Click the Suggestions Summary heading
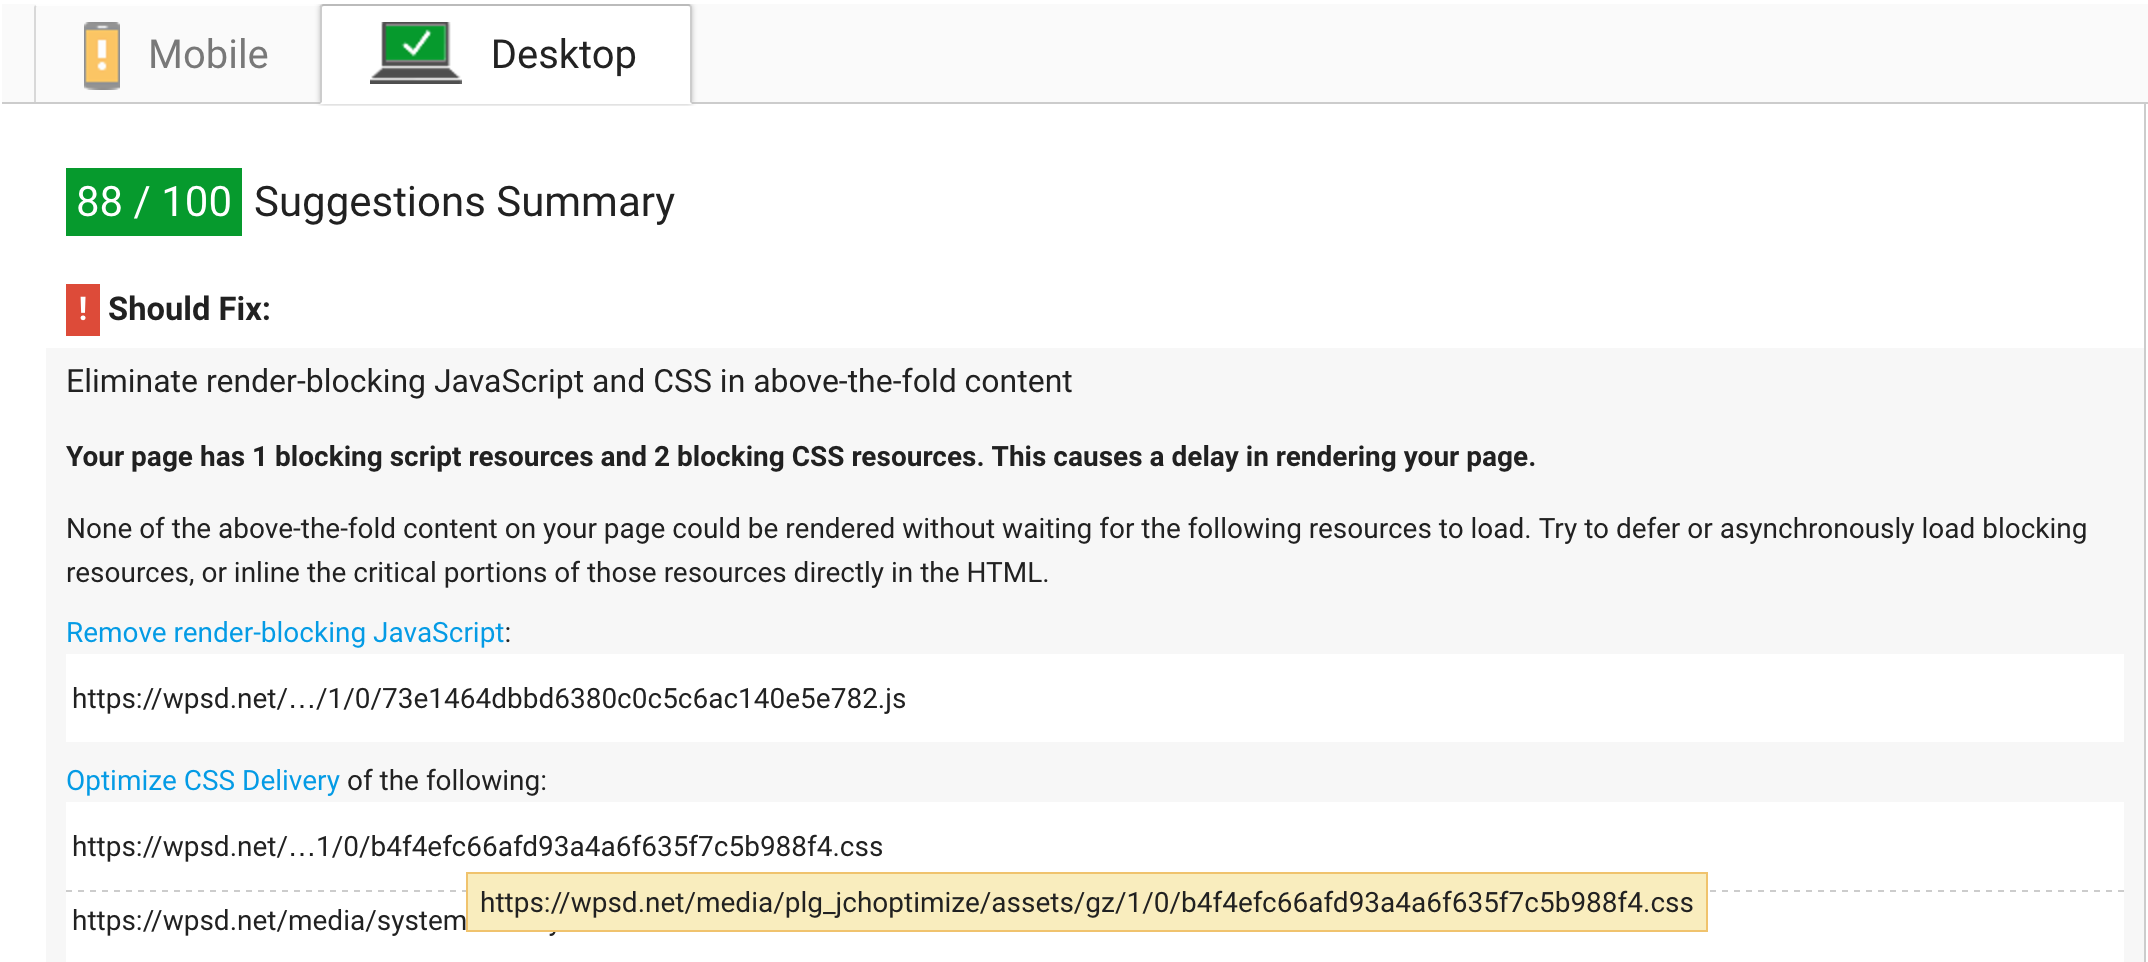Image resolution: width=2148 pixels, height=962 pixels. pos(464,202)
